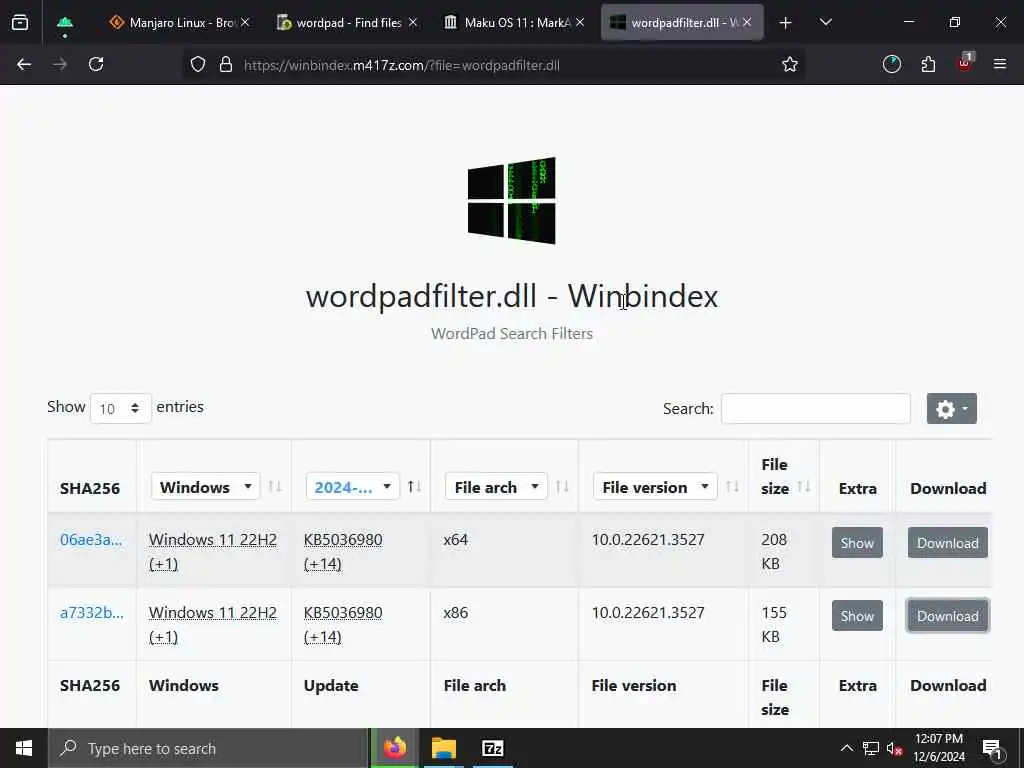Open the Firefox application menu
Screen dimensions: 1024x768
point(1000,65)
